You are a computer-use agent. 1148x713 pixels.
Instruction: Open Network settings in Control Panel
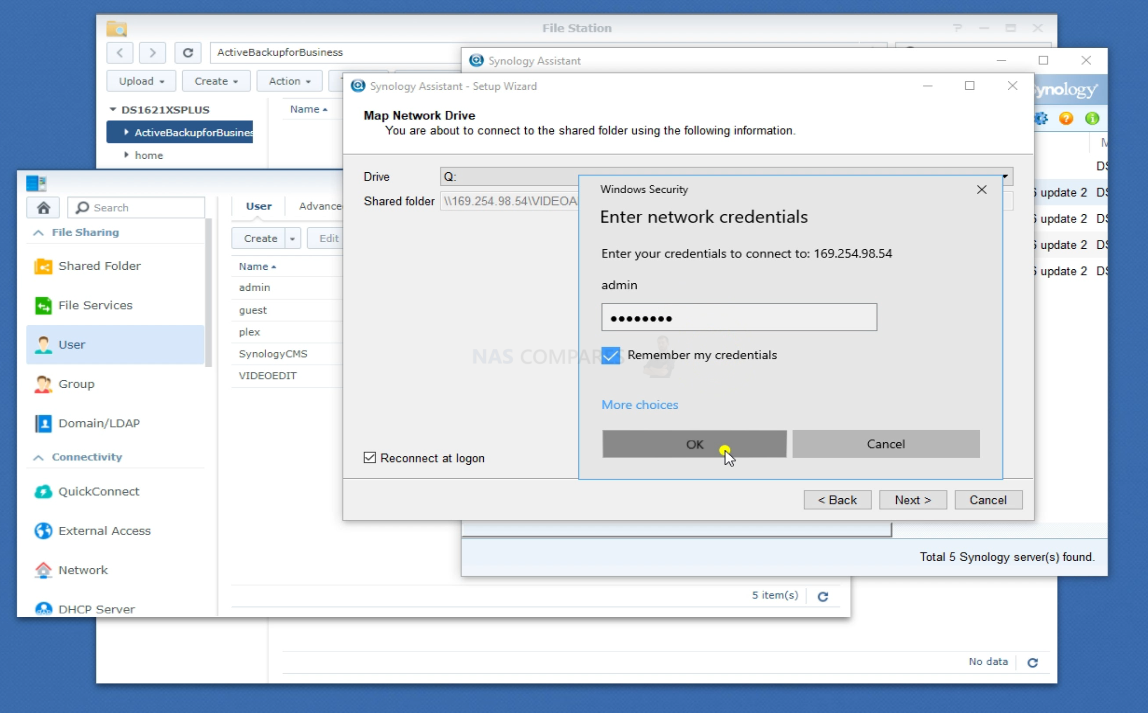pos(116,570)
